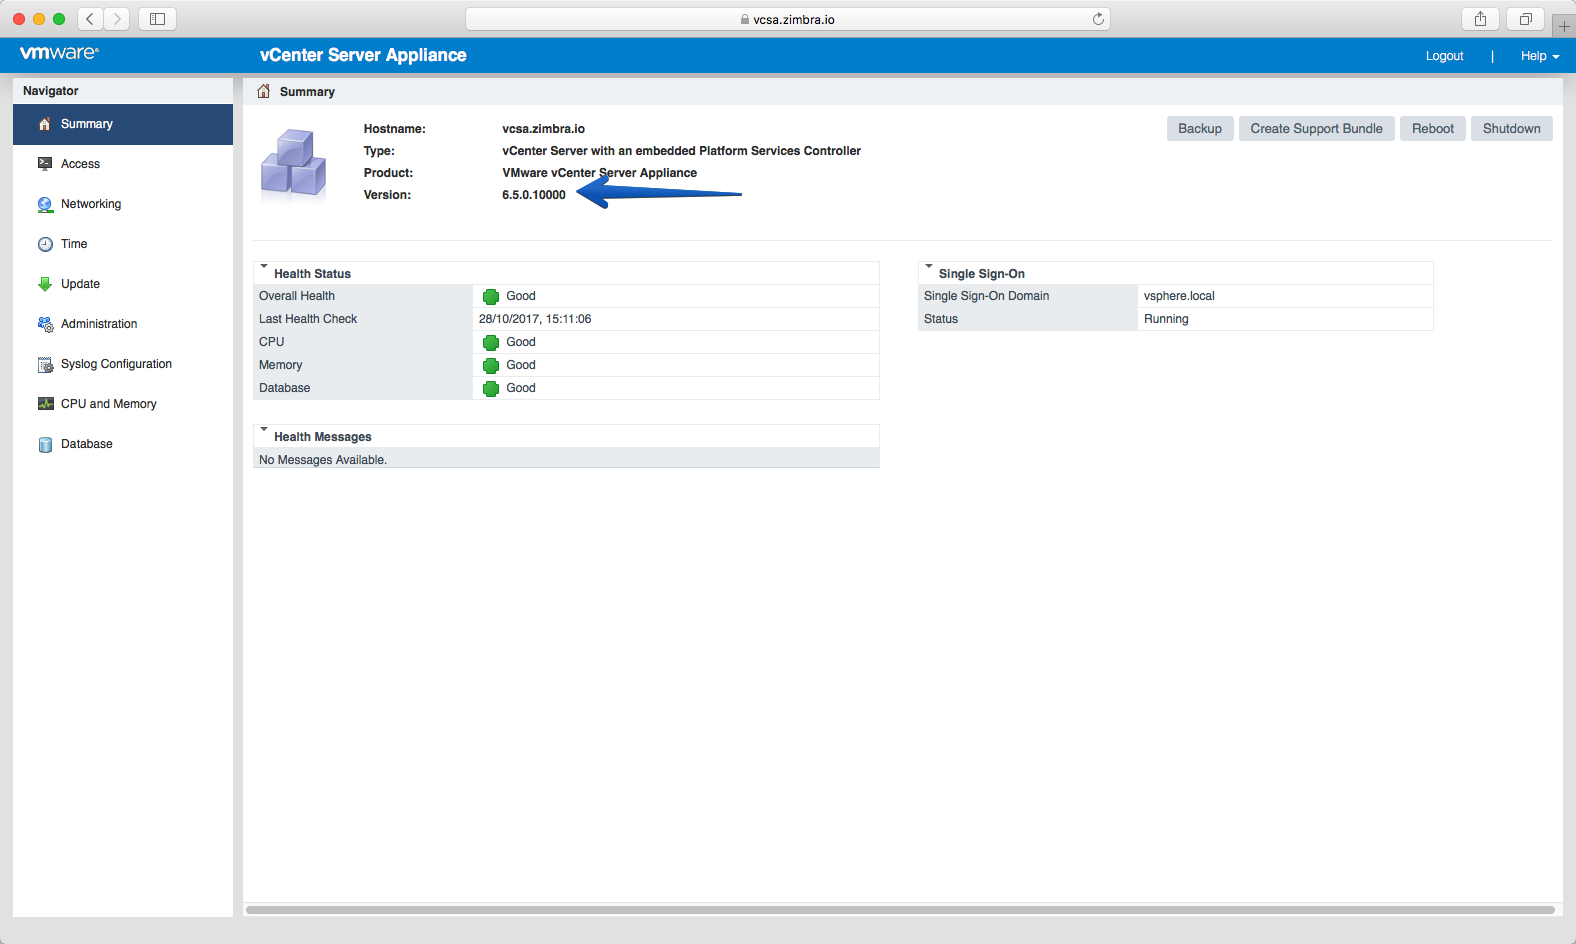1576x944 pixels.
Task: Click the Syslog Configuration icon
Action: pyautogui.click(x=45, y=365)
